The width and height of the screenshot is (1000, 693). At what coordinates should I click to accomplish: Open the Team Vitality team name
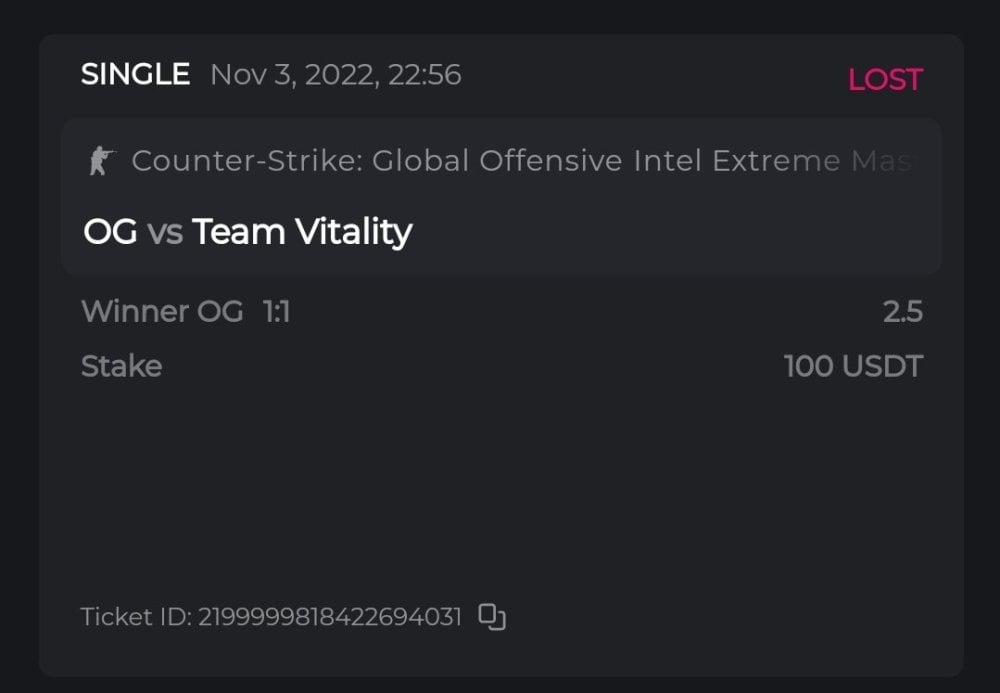[x=302, y=232]
